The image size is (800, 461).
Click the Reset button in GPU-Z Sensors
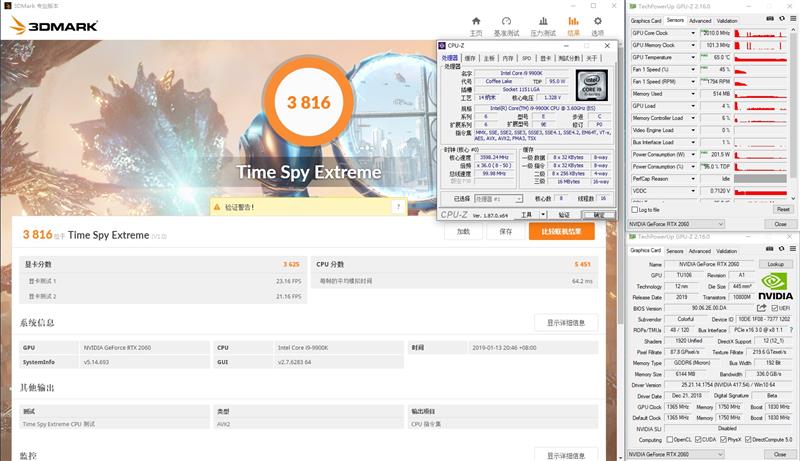(x=781, y=209)
